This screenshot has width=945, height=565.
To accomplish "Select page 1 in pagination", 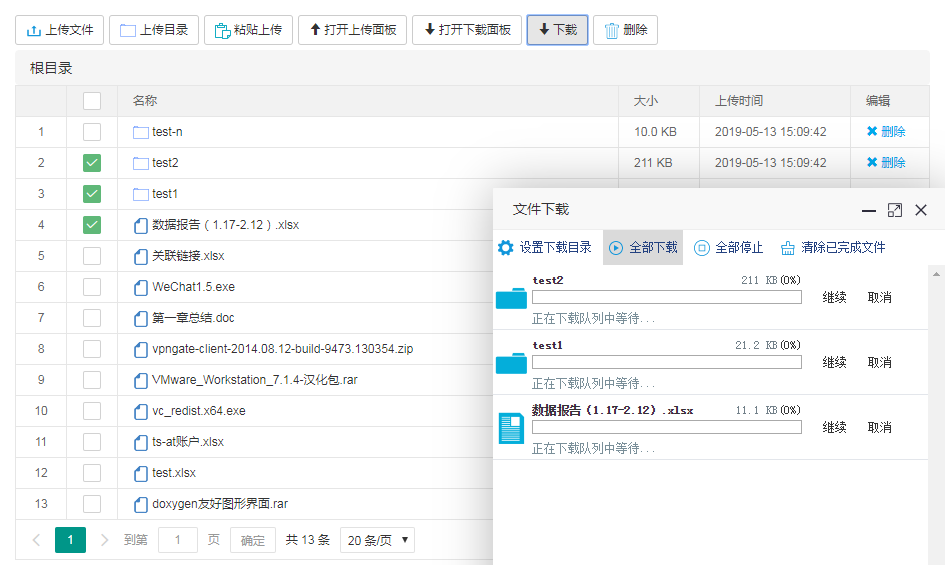I will (x=71, y=540).
